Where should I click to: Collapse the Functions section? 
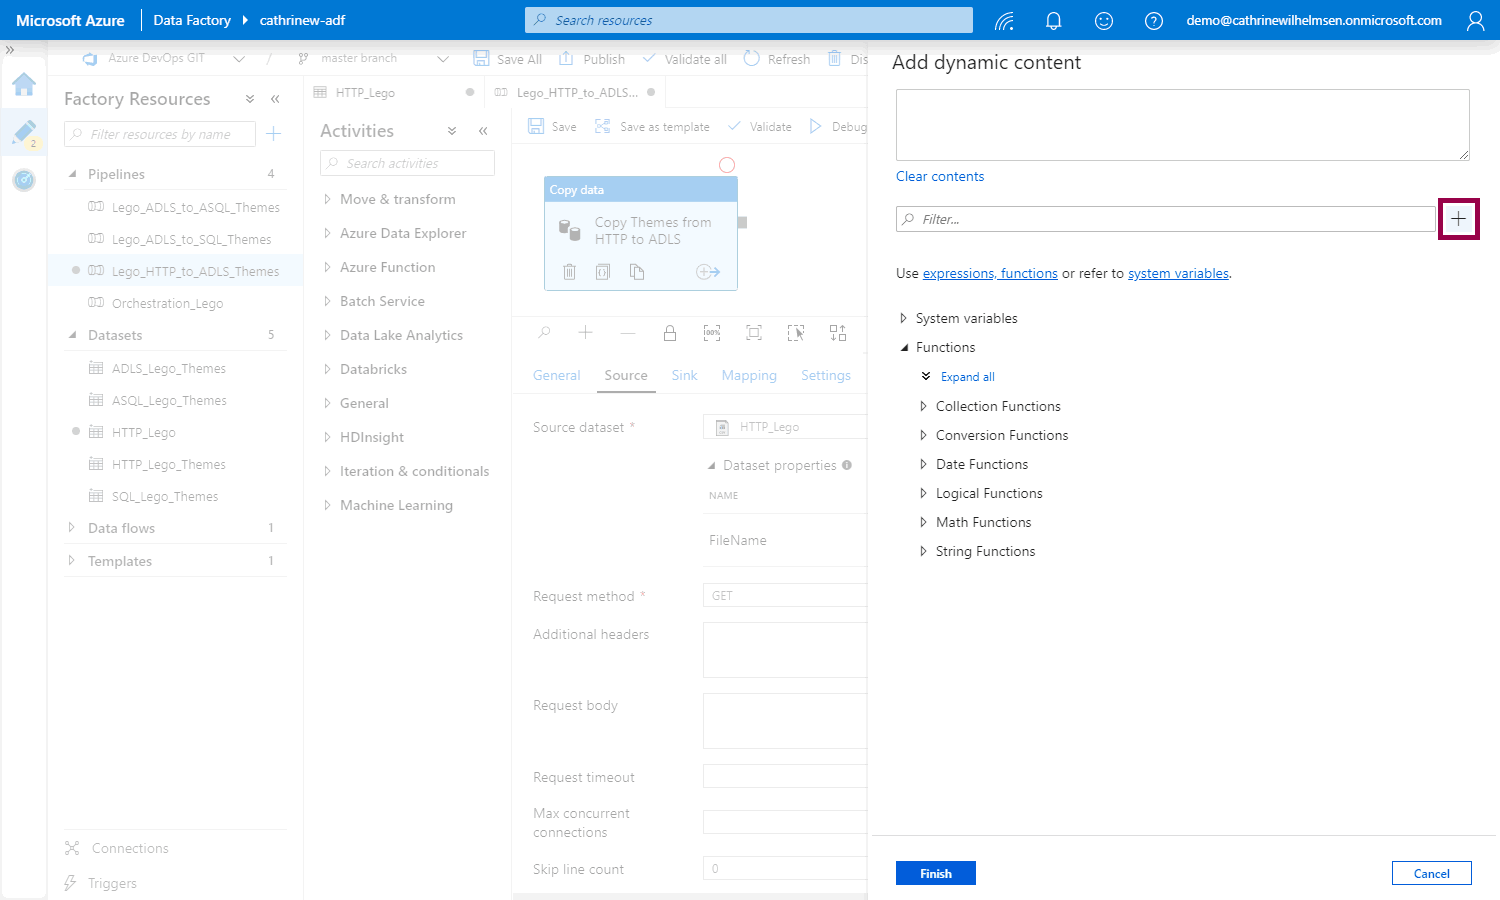coord(904,347)
